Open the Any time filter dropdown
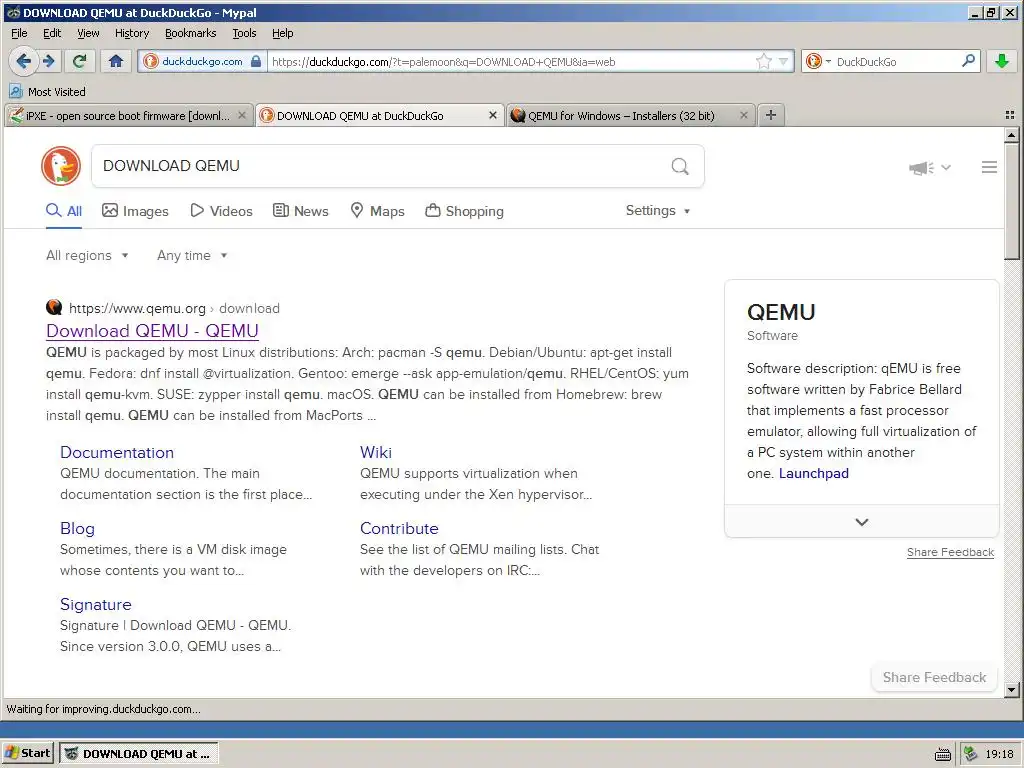This screenshot has height=768, width=1024. pyautogui.click(x=192, y=255)
